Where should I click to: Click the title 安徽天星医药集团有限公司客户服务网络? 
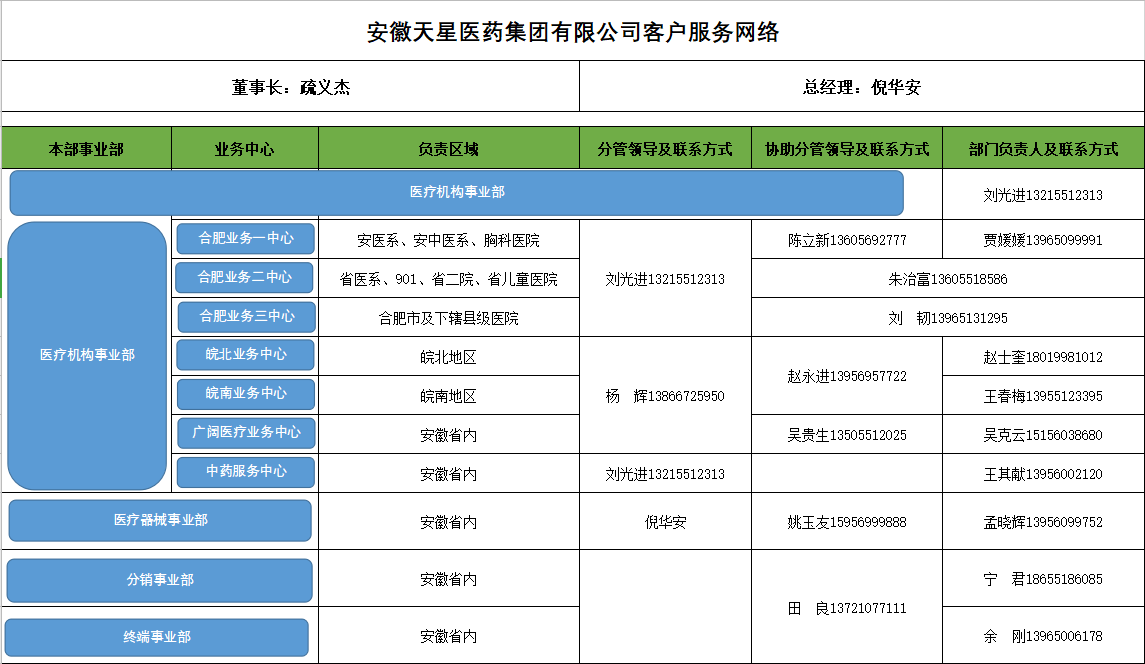coord(572,32)
